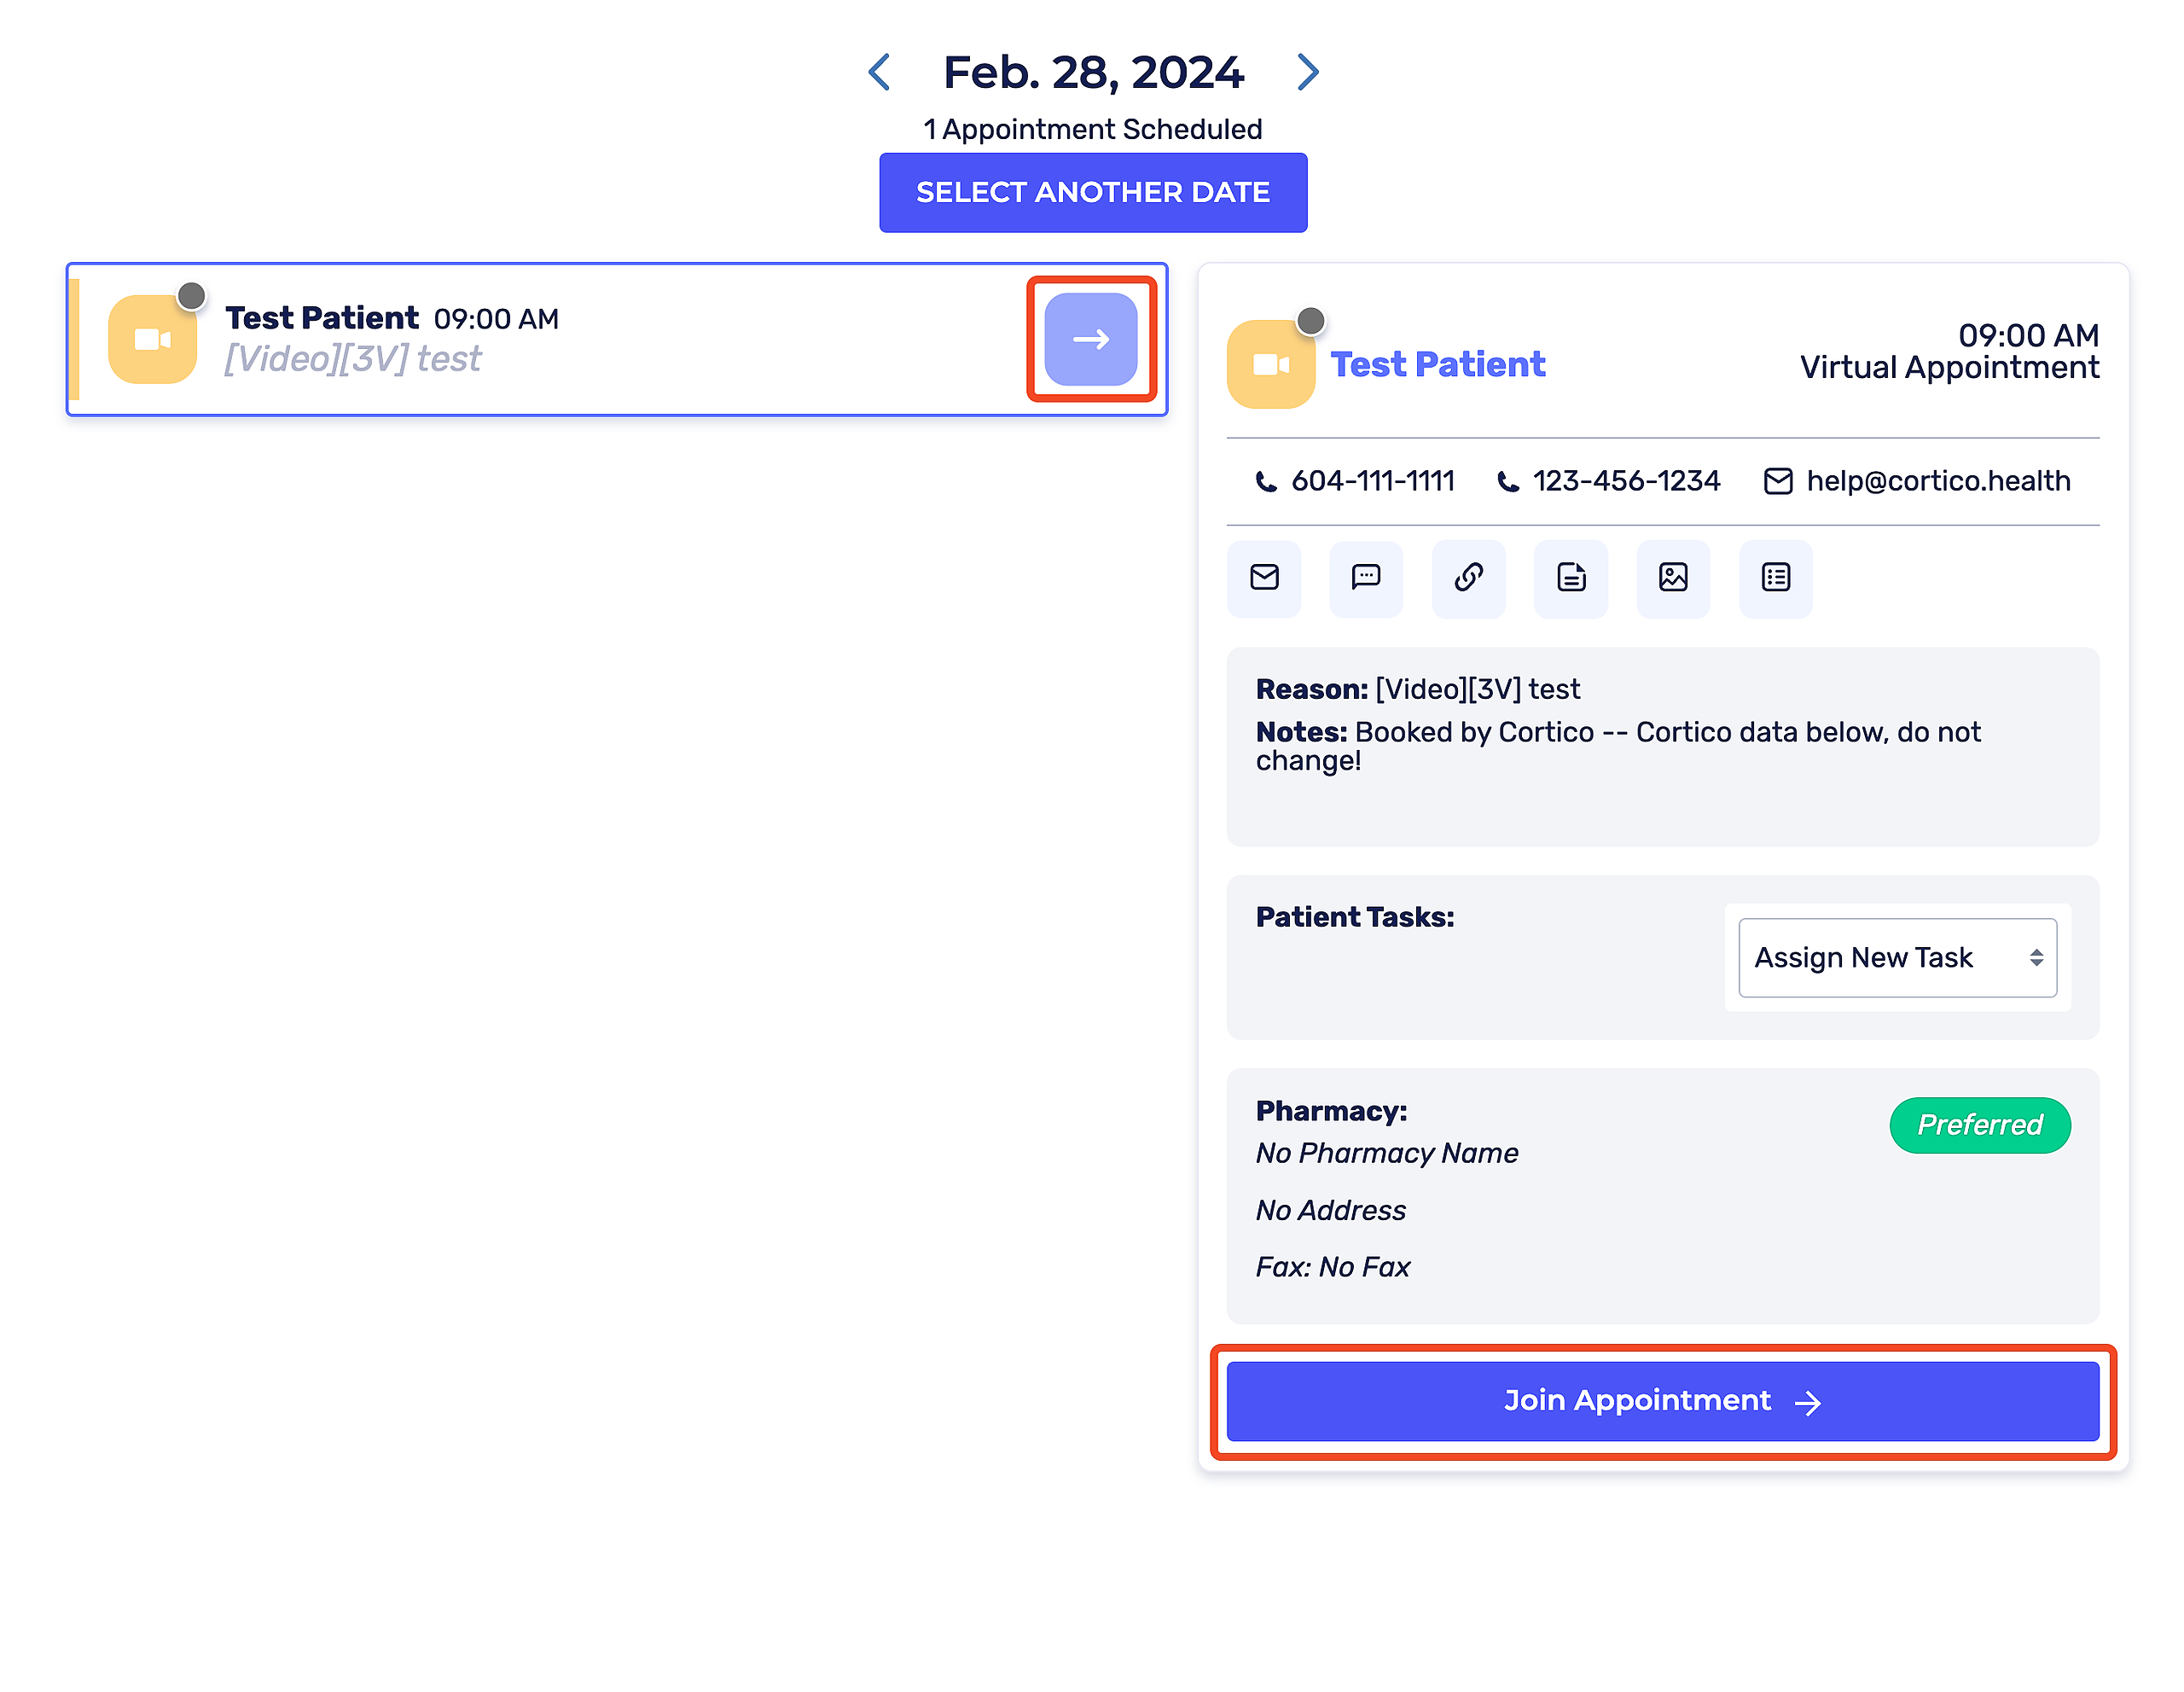The height and width of the screenshot is (1692, 2184).
Task: Open the document file action icon
Action: pos(1571,578)
